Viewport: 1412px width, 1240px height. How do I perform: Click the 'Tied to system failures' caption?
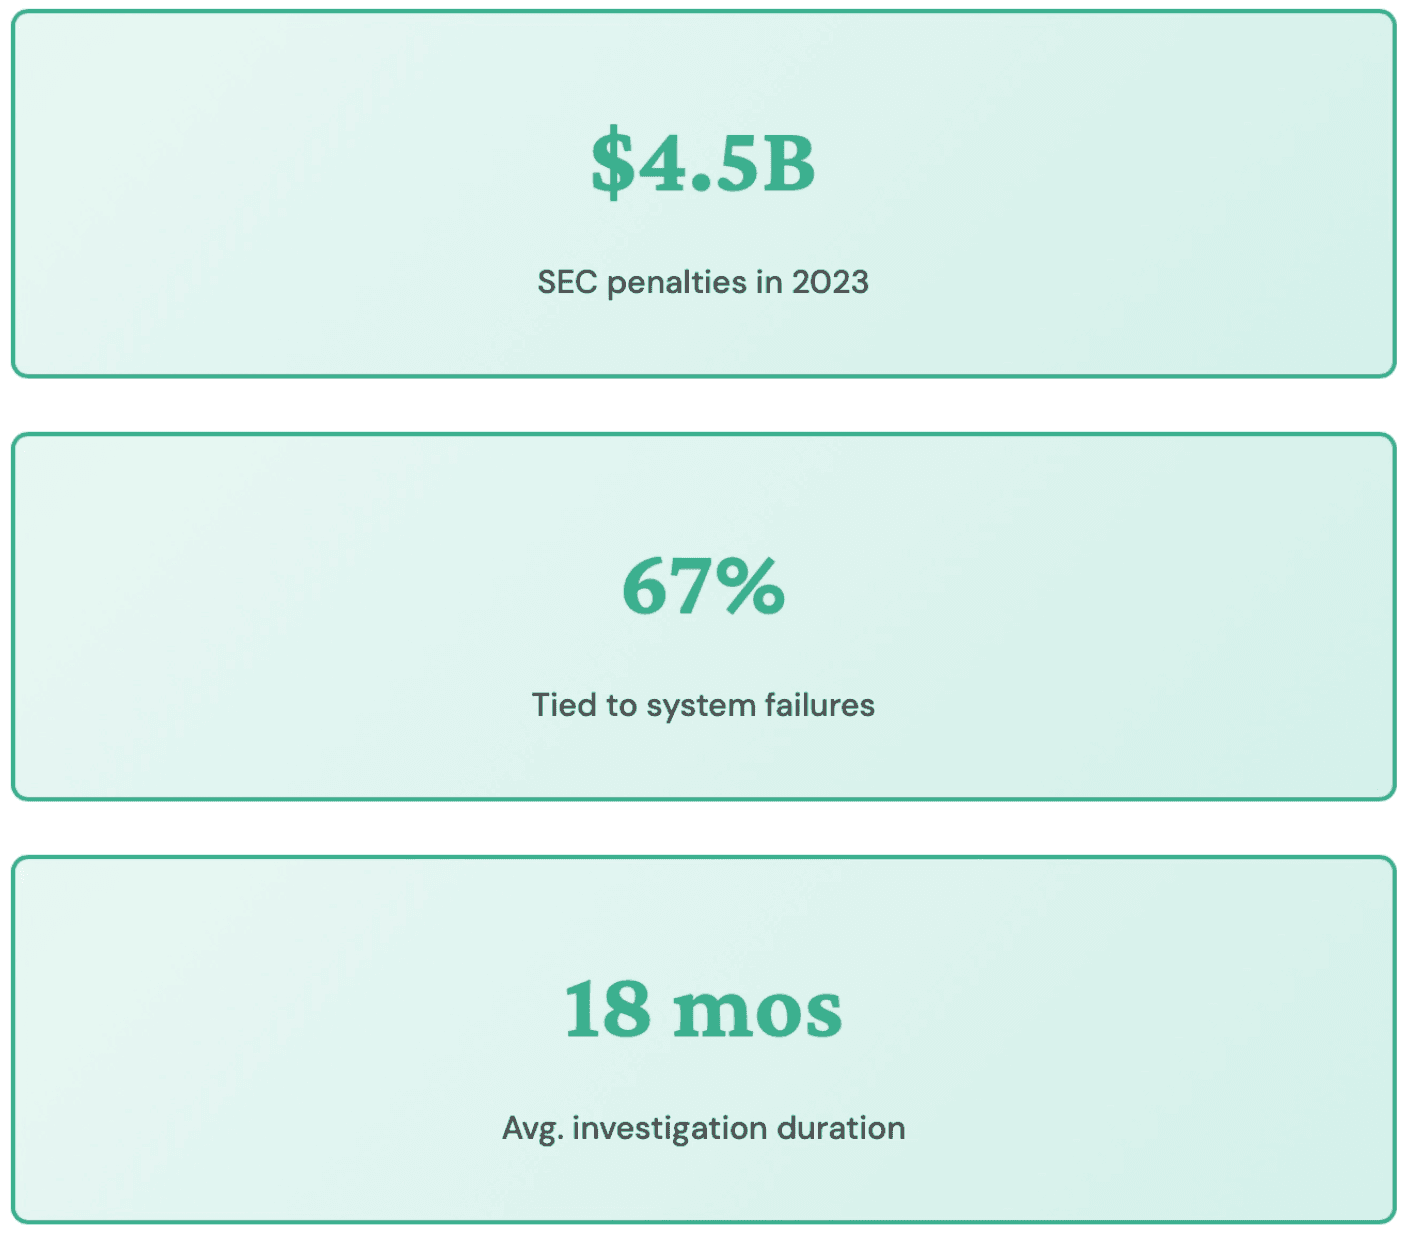[x=703, y=705]
